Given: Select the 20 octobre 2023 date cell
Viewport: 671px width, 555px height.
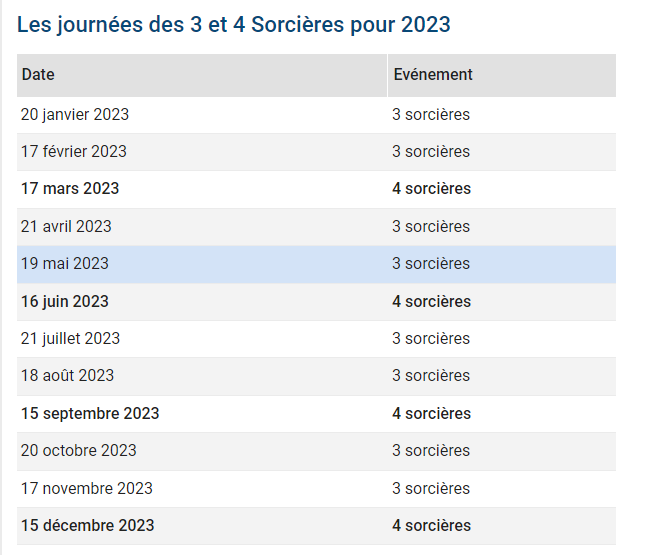Looking at the screenshot, I should click(x=79, y=450).
